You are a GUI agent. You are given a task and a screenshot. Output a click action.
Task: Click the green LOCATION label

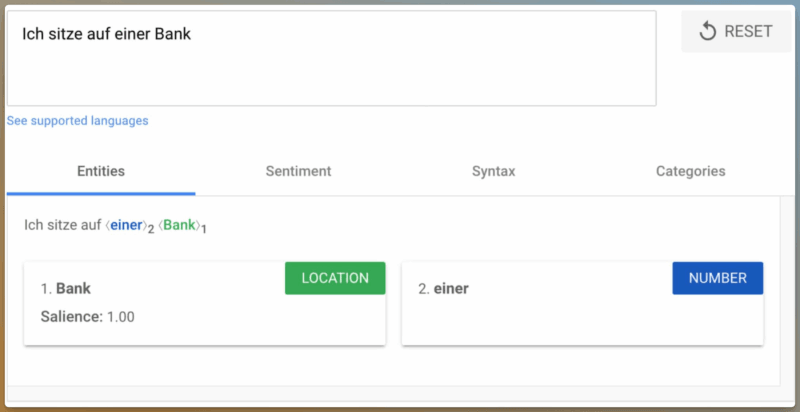(335, 278)
